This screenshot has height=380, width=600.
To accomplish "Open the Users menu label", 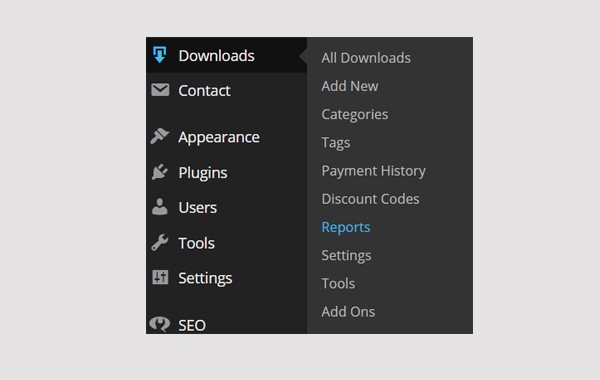I will (x=197, y=207).
